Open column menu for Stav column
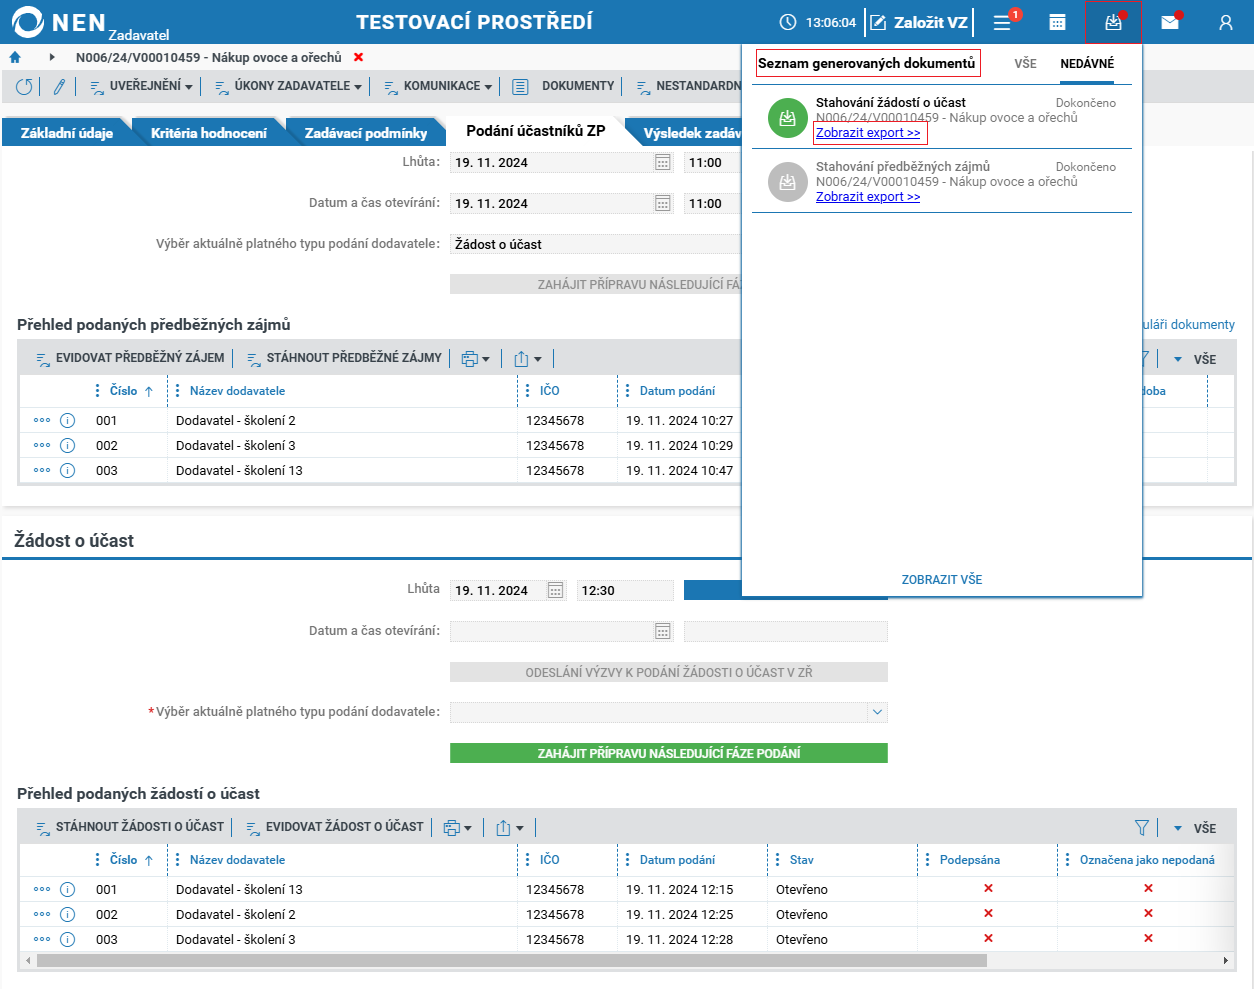 point(777,860)
